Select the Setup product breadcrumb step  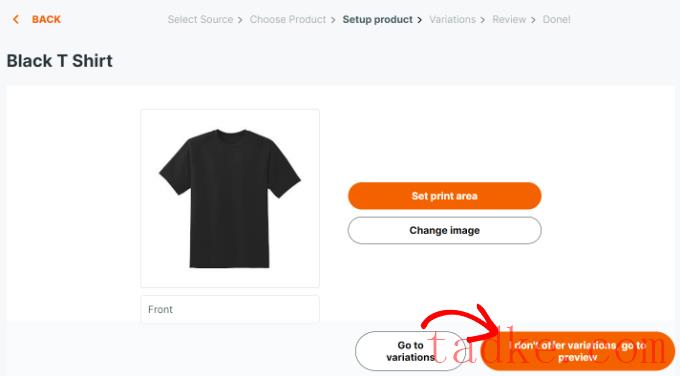tap(377, 20)
